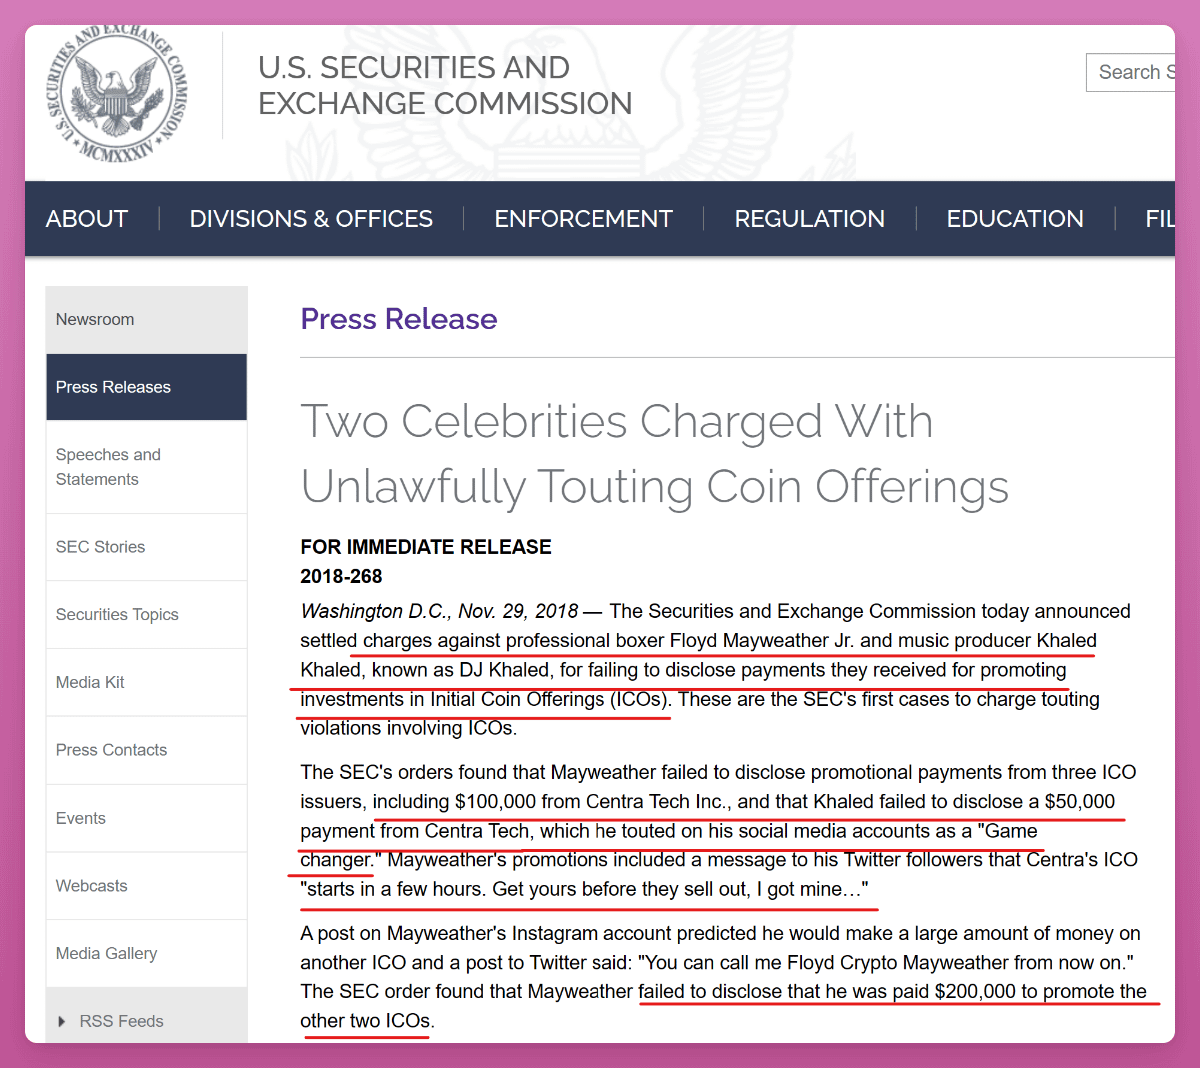The height and width of the screenshot is (1068, 1200).
Task: Open Speeches and Statements
Action: 108,467
